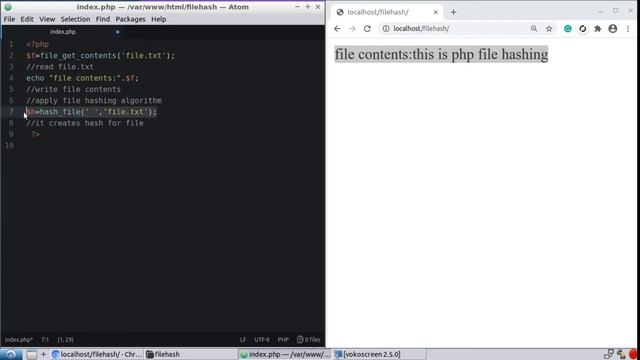This screenshot has height=360, width=640.
Task: Switch to index.php Atom taskbar entry
Action: (285, 354)
